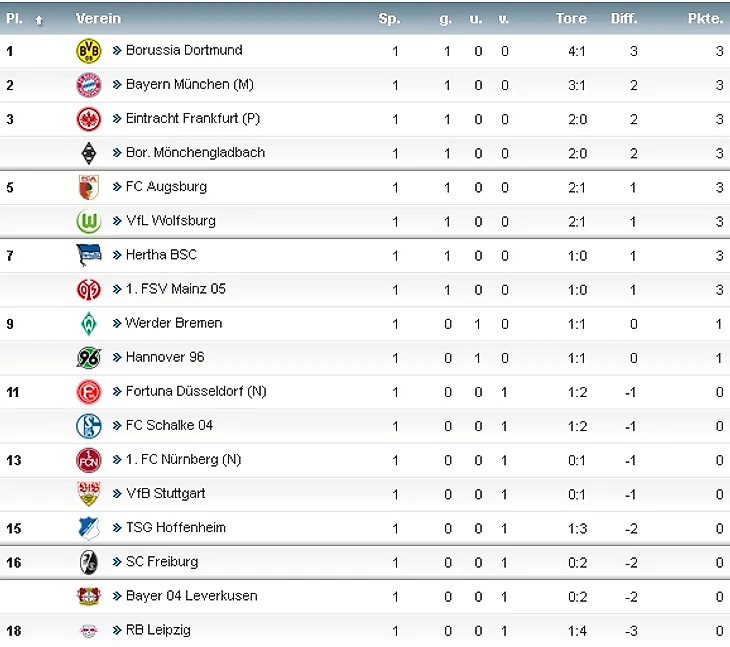
Task: Sort by the Diff. column header
Action: (624, 18)
